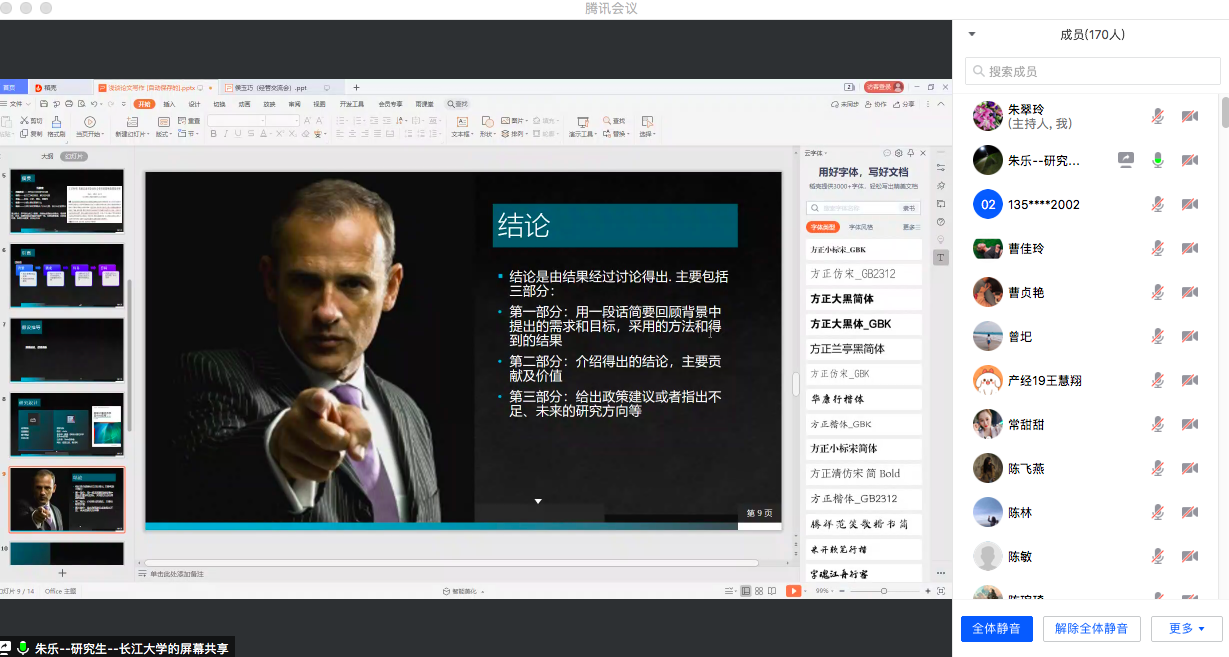Toggle microphone for 朱翠玲 (主持人)

1157,116
